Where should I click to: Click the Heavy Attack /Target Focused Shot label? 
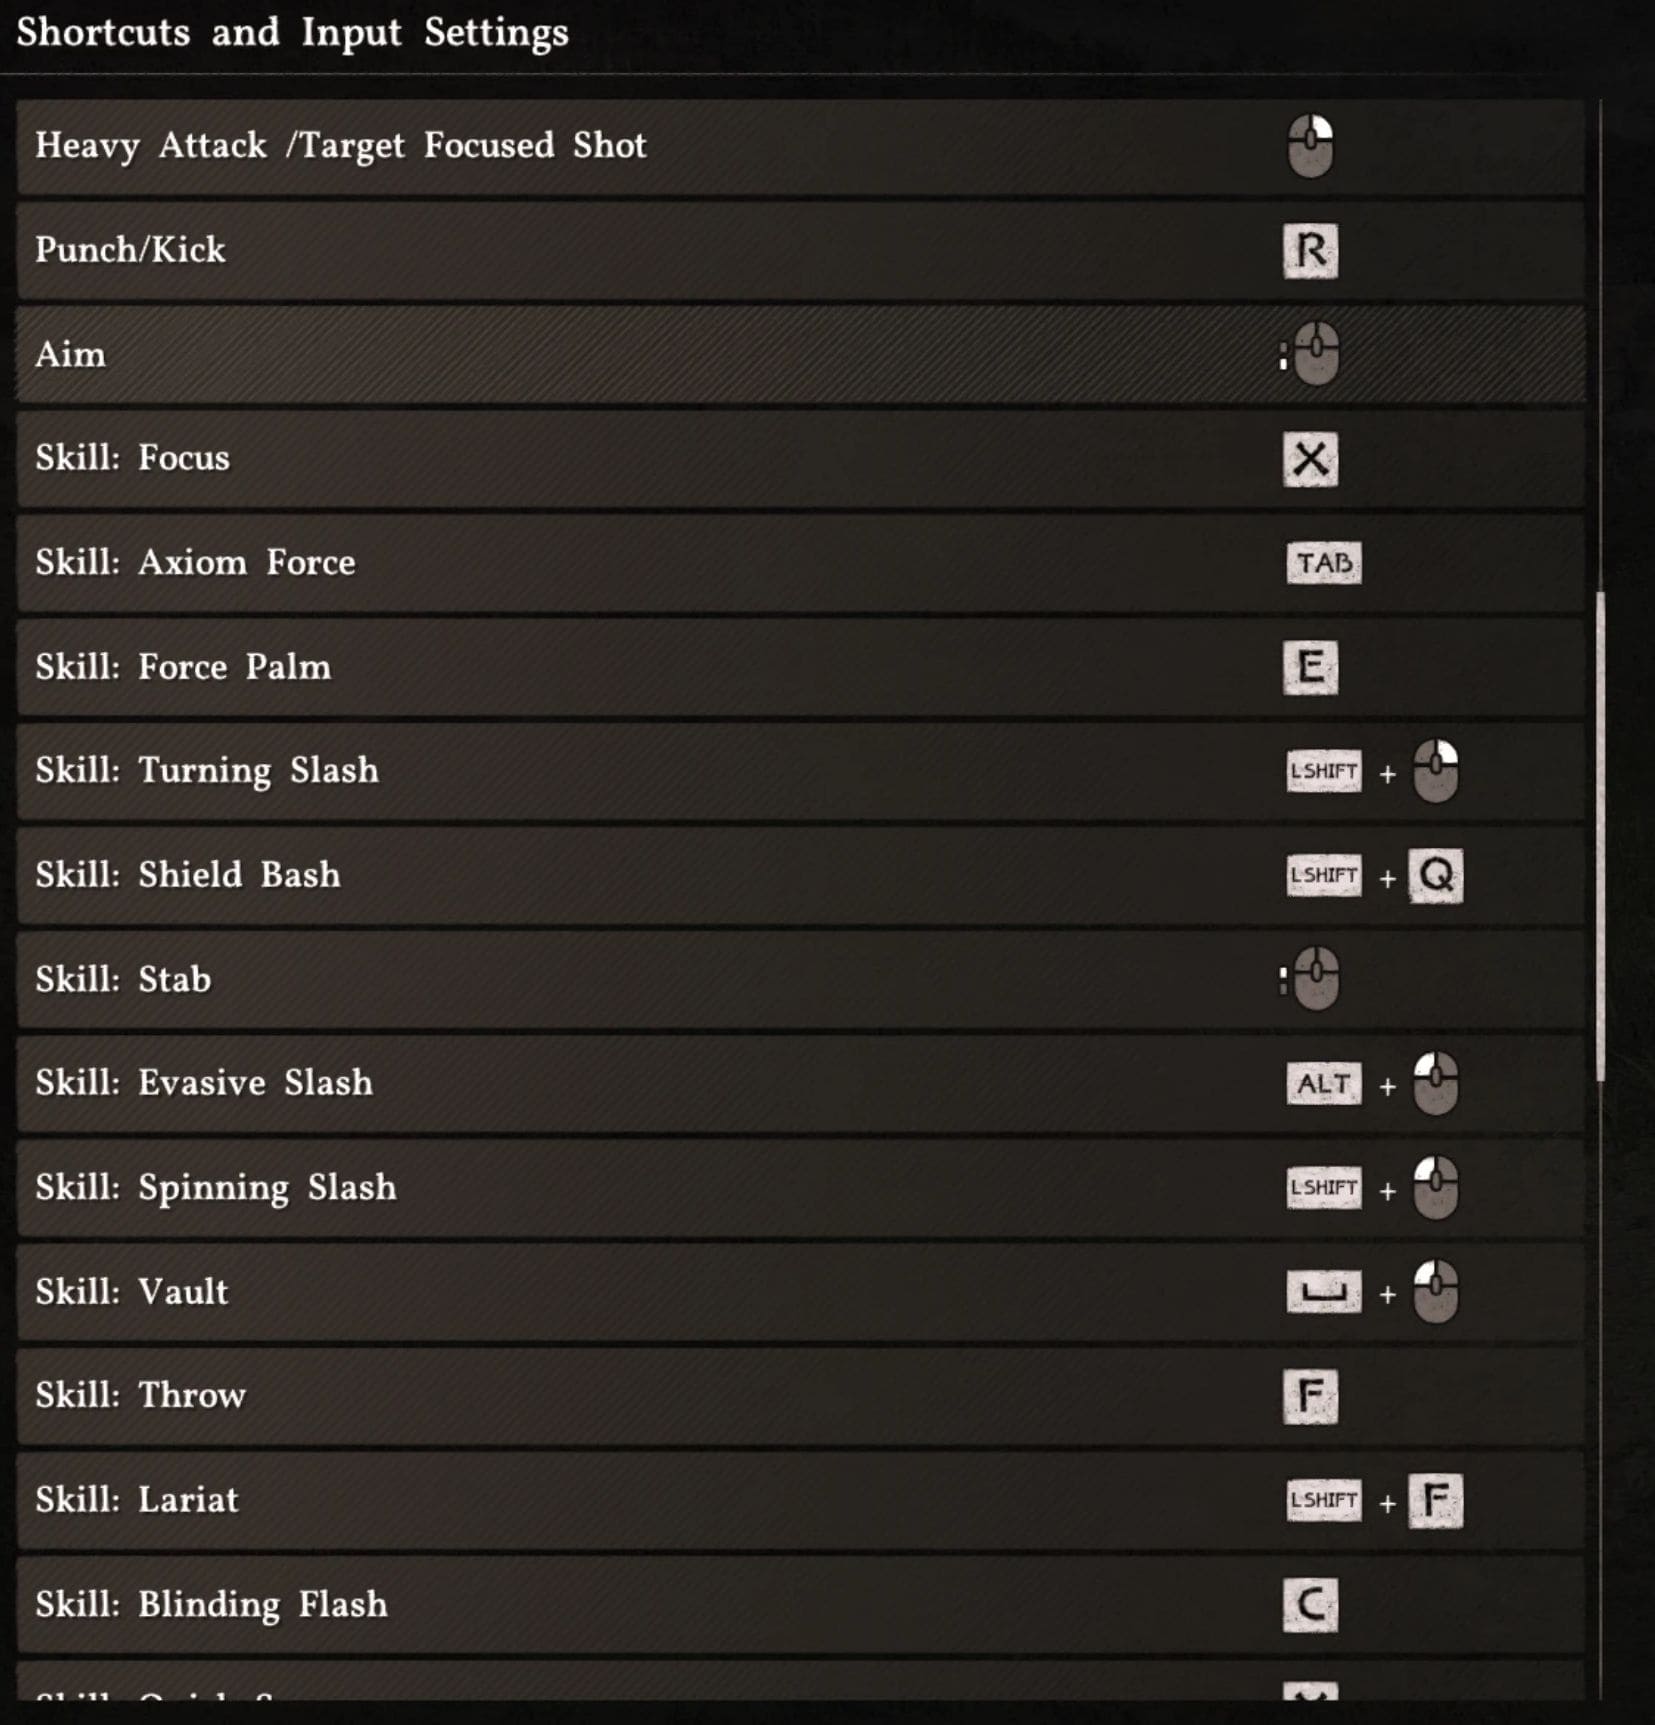pyautogui.click(x=341, y=146)
